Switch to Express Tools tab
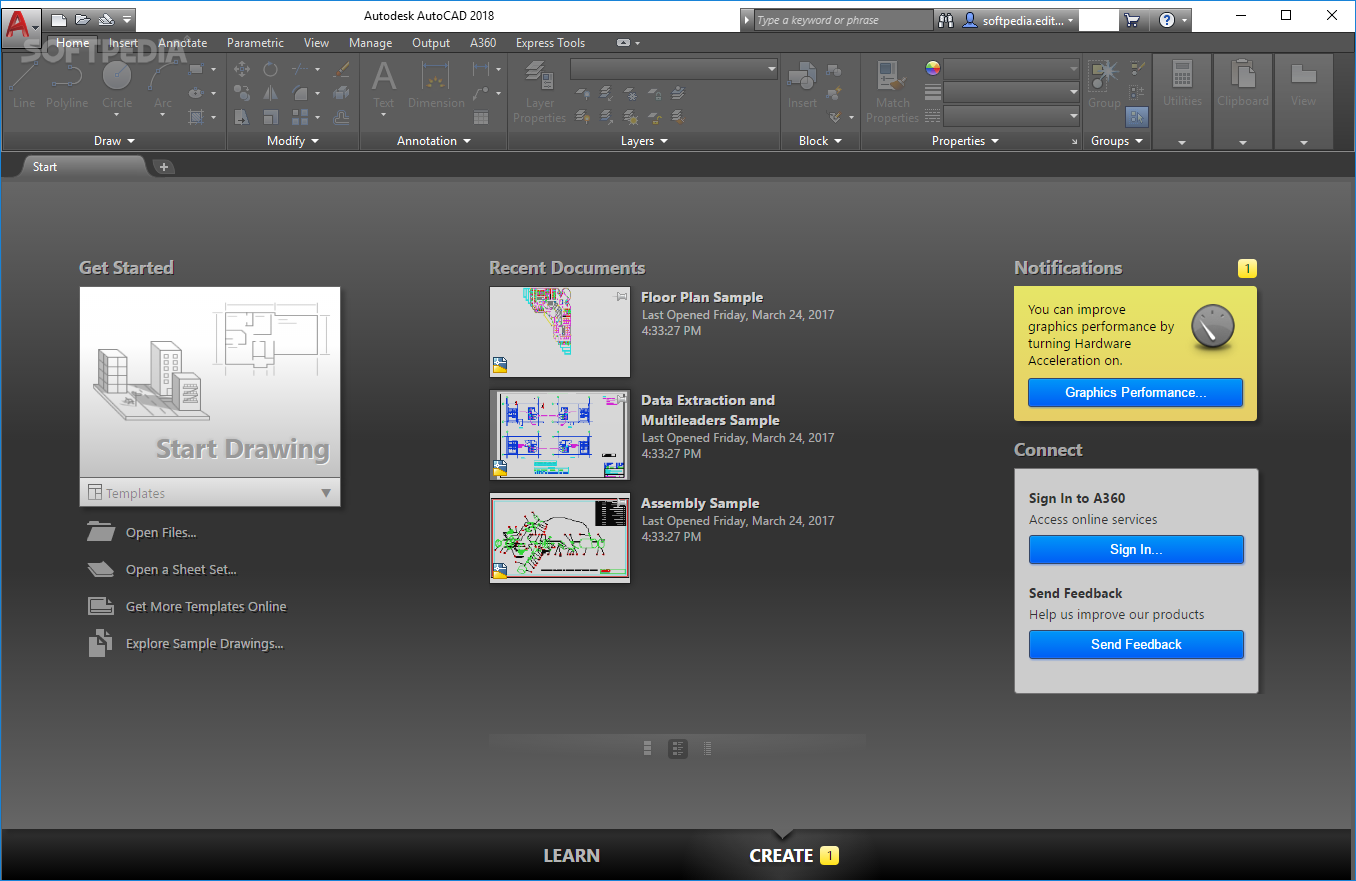The image size is (1356, 881). 550,43
